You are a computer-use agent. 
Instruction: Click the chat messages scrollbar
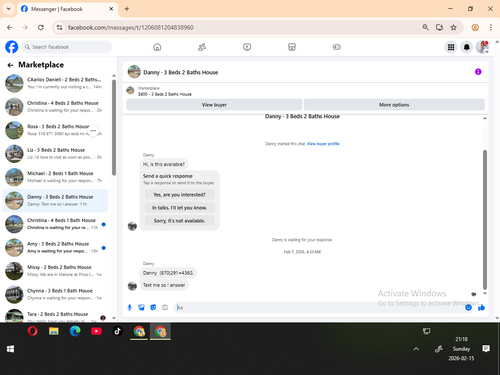(x=485, y=220)
